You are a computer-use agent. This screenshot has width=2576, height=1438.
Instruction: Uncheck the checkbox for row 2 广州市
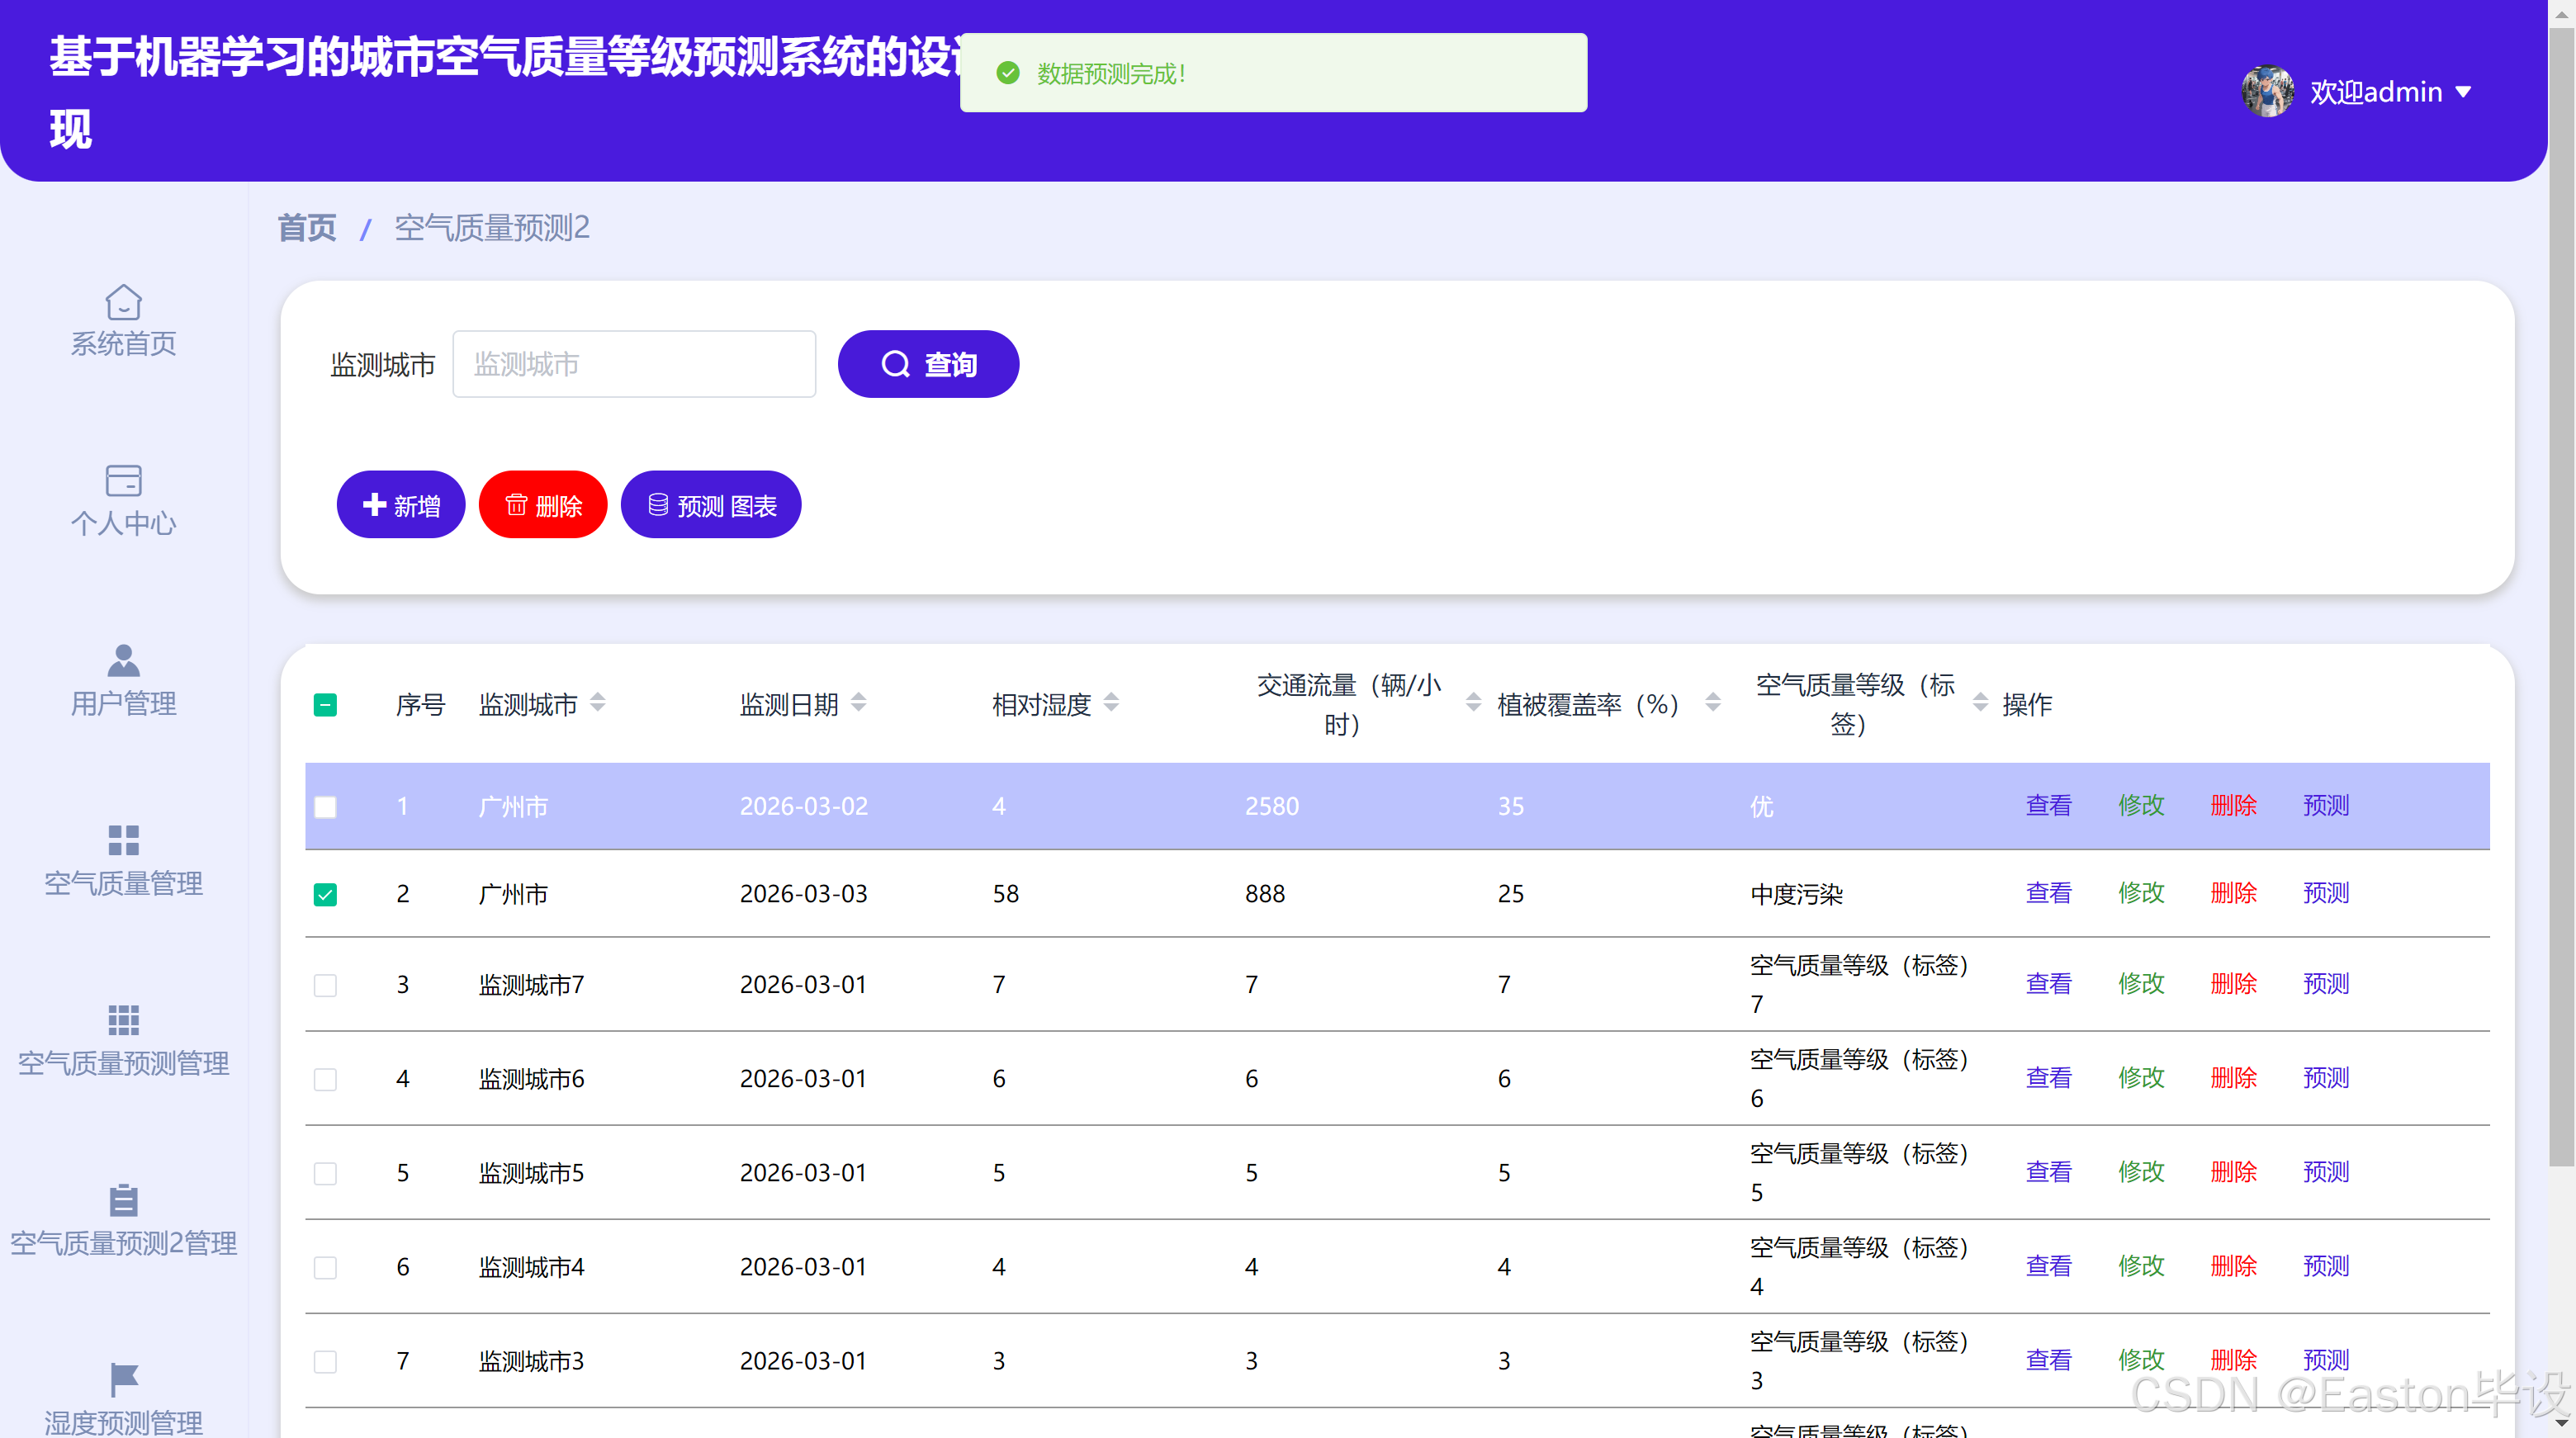325,894
